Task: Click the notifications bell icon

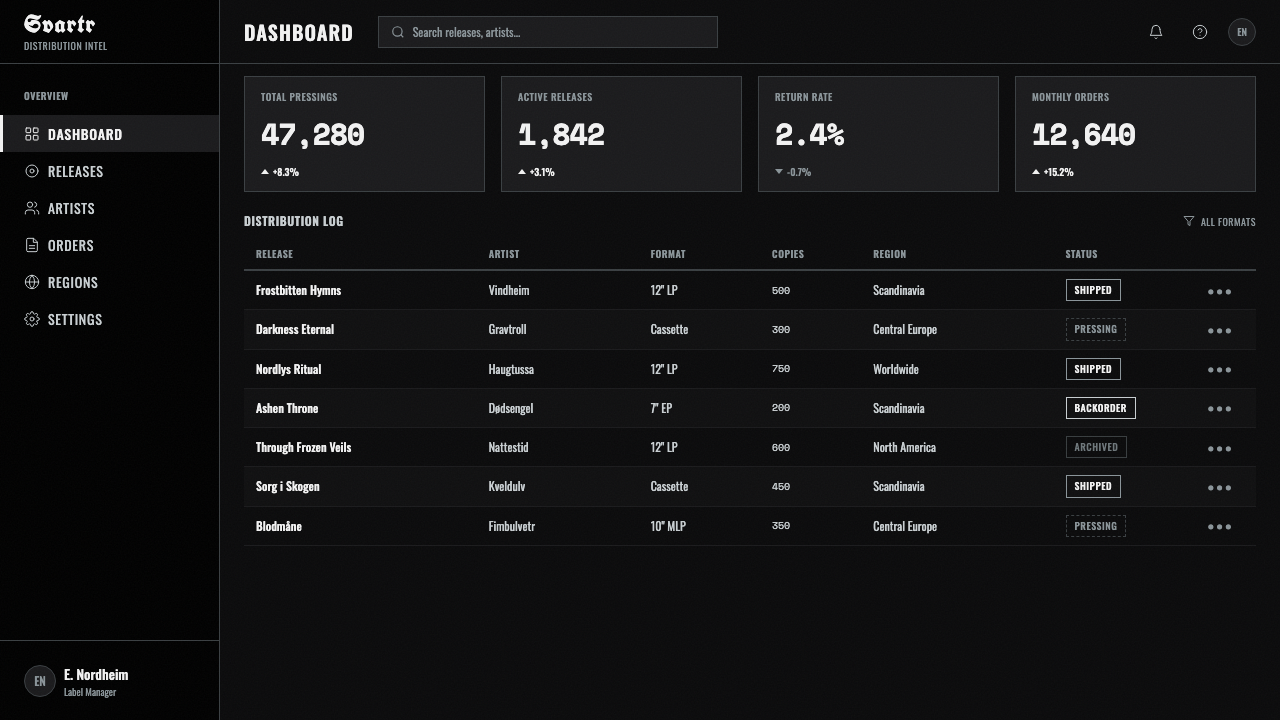Action: coord(1156,32)
